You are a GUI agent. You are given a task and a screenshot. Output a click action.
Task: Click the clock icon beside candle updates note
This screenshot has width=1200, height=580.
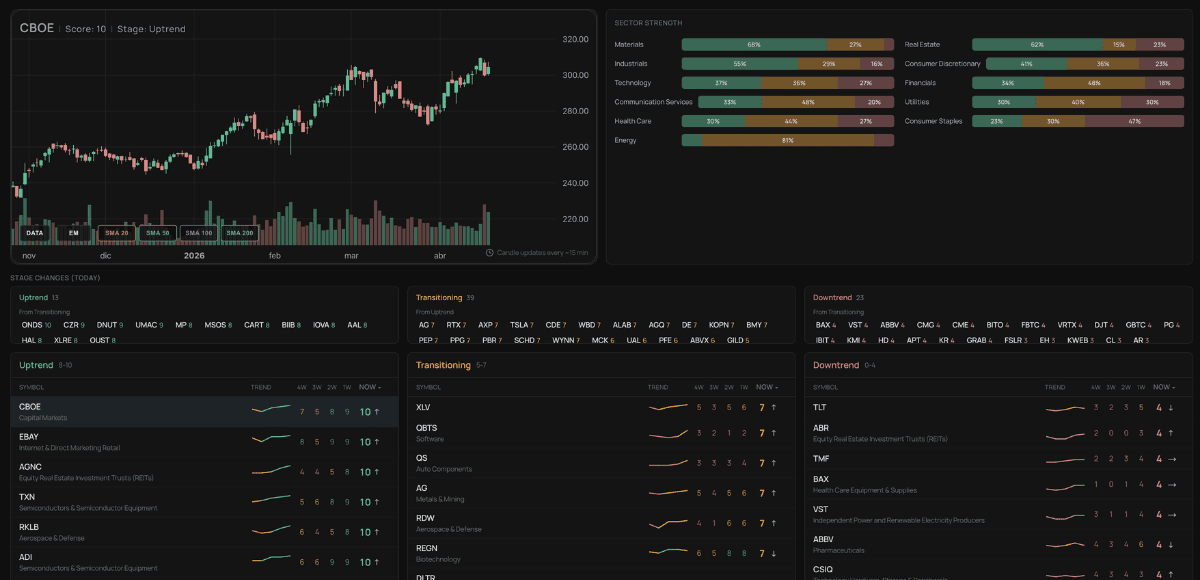[490, 252]
